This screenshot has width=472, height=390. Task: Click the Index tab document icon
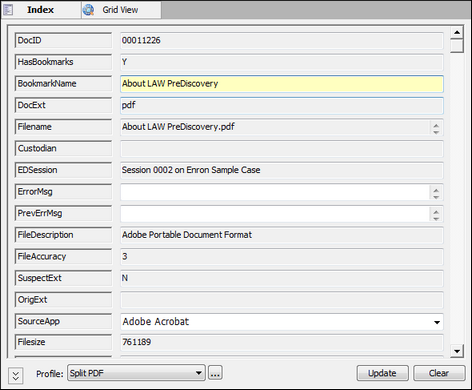pos(8,10)
